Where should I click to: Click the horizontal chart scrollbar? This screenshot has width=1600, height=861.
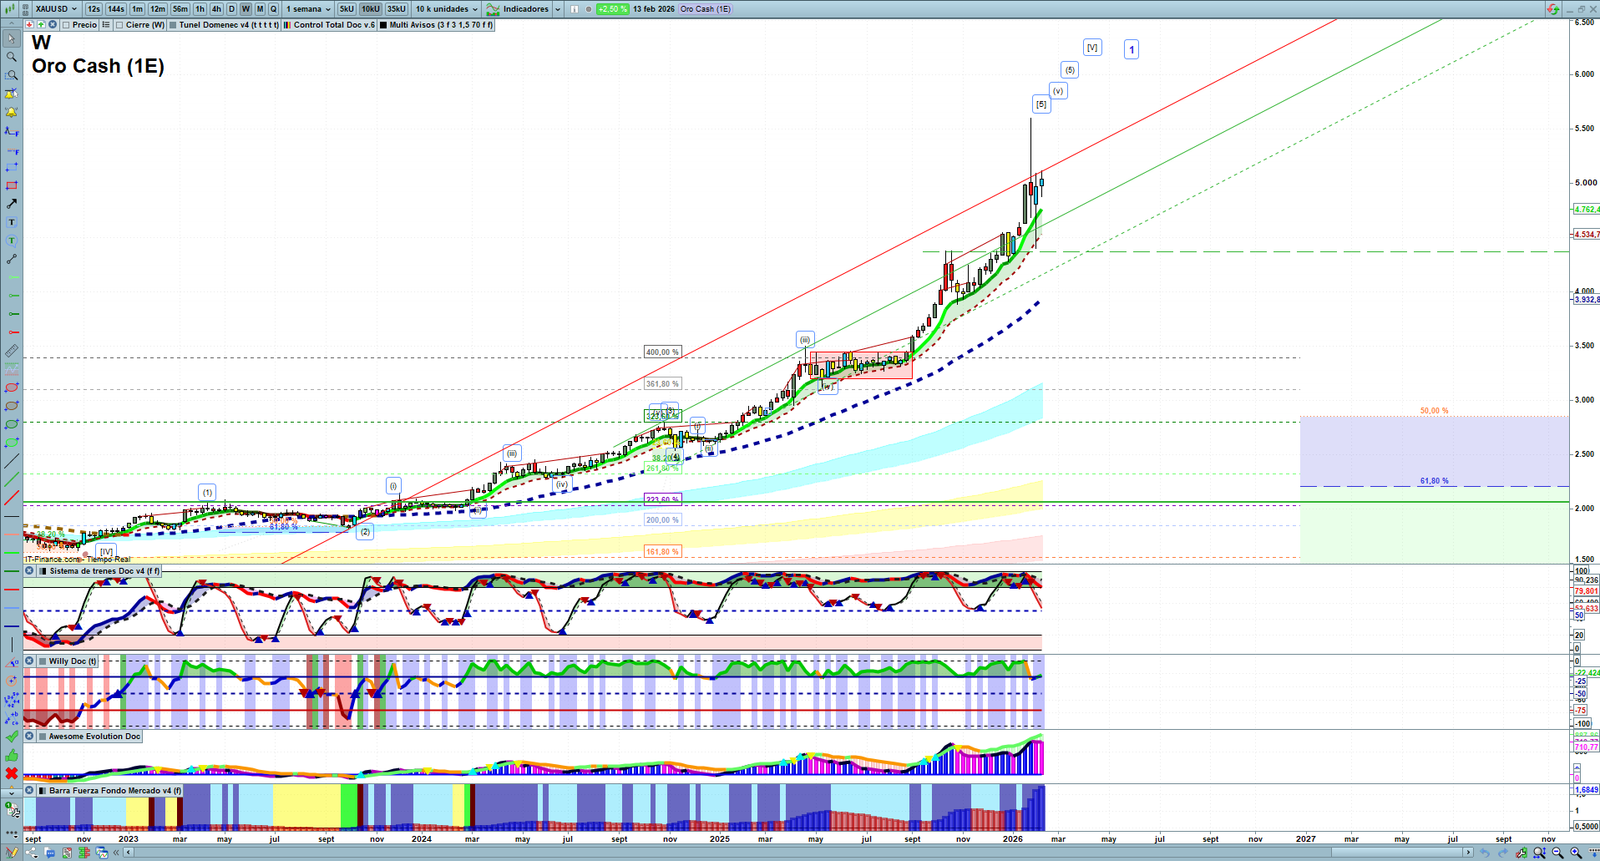tap(800, 853)
